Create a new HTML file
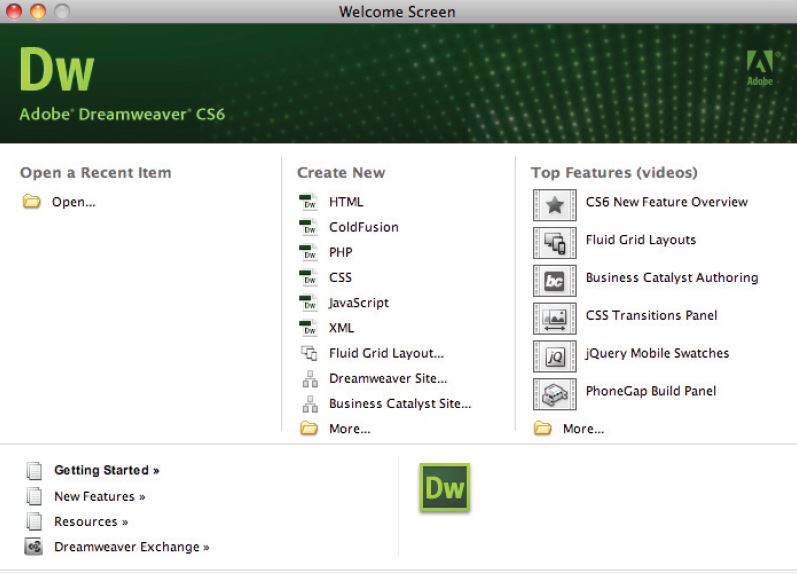This screenshot has height=574, width=797. pyautogui.click(x=346, y=202)
